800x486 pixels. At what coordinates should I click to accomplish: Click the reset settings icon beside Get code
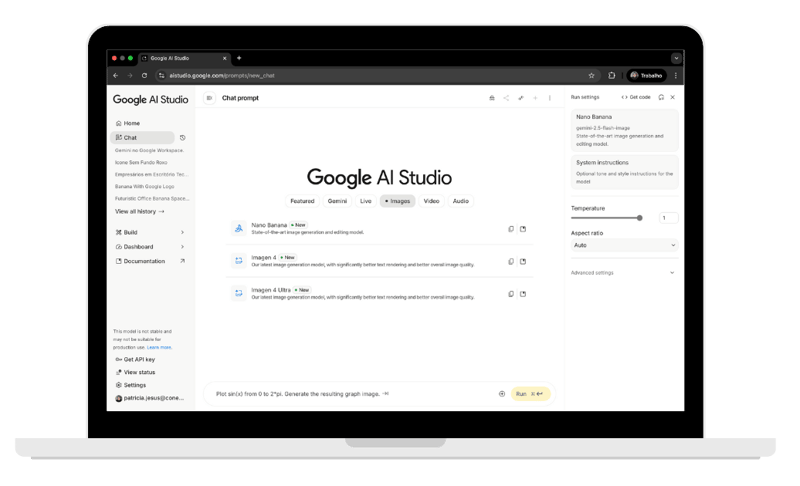661,97
